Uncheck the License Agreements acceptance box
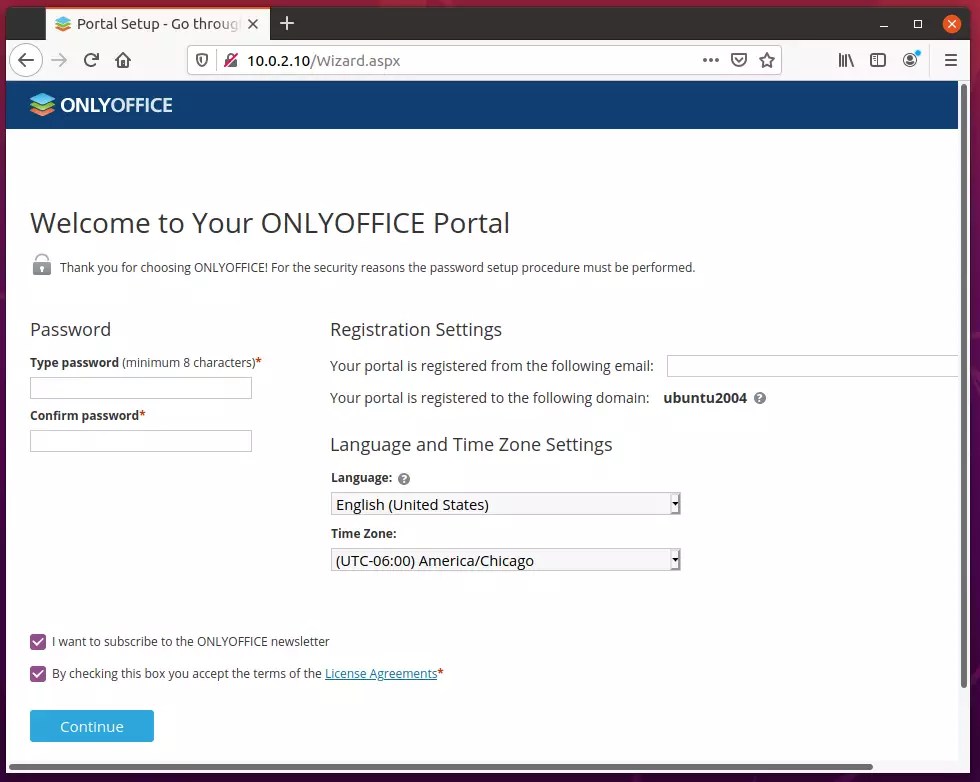Screen dimensions: 980x782 (x=37, y=673)
